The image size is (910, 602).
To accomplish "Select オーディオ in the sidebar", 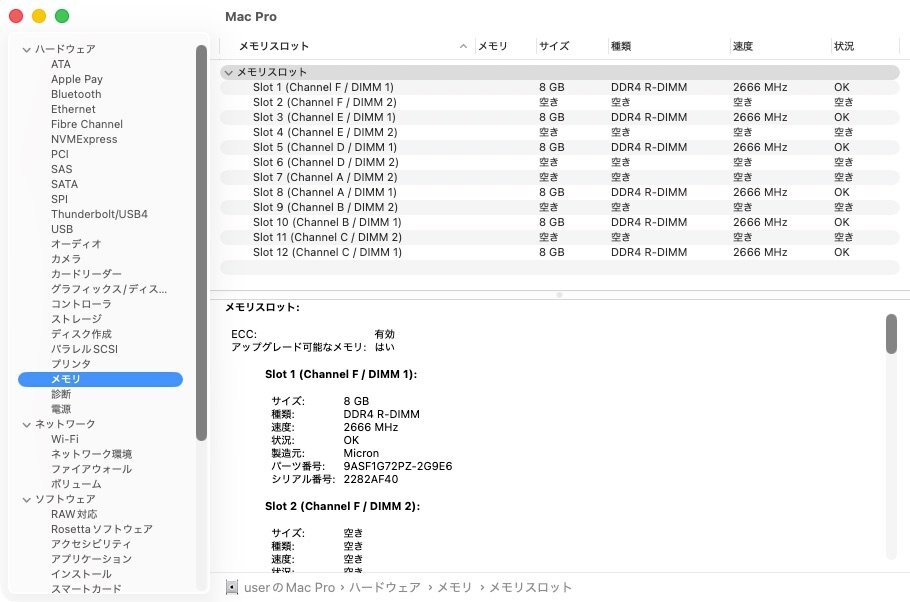I will point(76,244).
